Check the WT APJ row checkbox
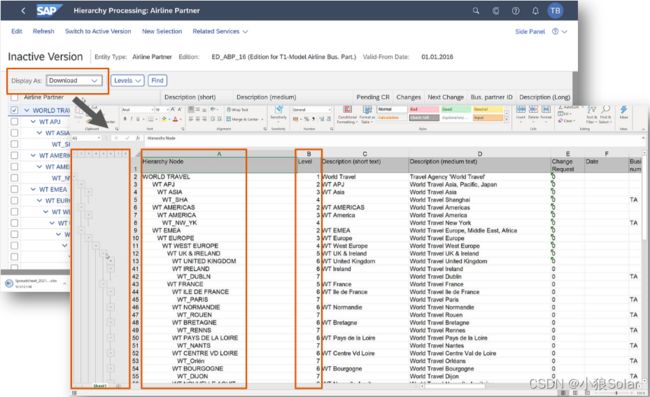The height and width of the screenshot is (397, 650). (14, 122)
